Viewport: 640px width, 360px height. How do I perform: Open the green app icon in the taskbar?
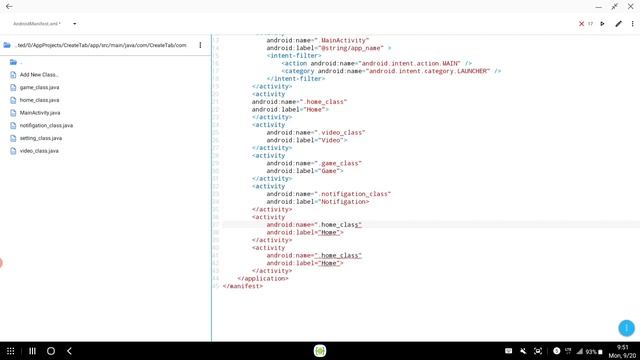click(x=320, y=351)
